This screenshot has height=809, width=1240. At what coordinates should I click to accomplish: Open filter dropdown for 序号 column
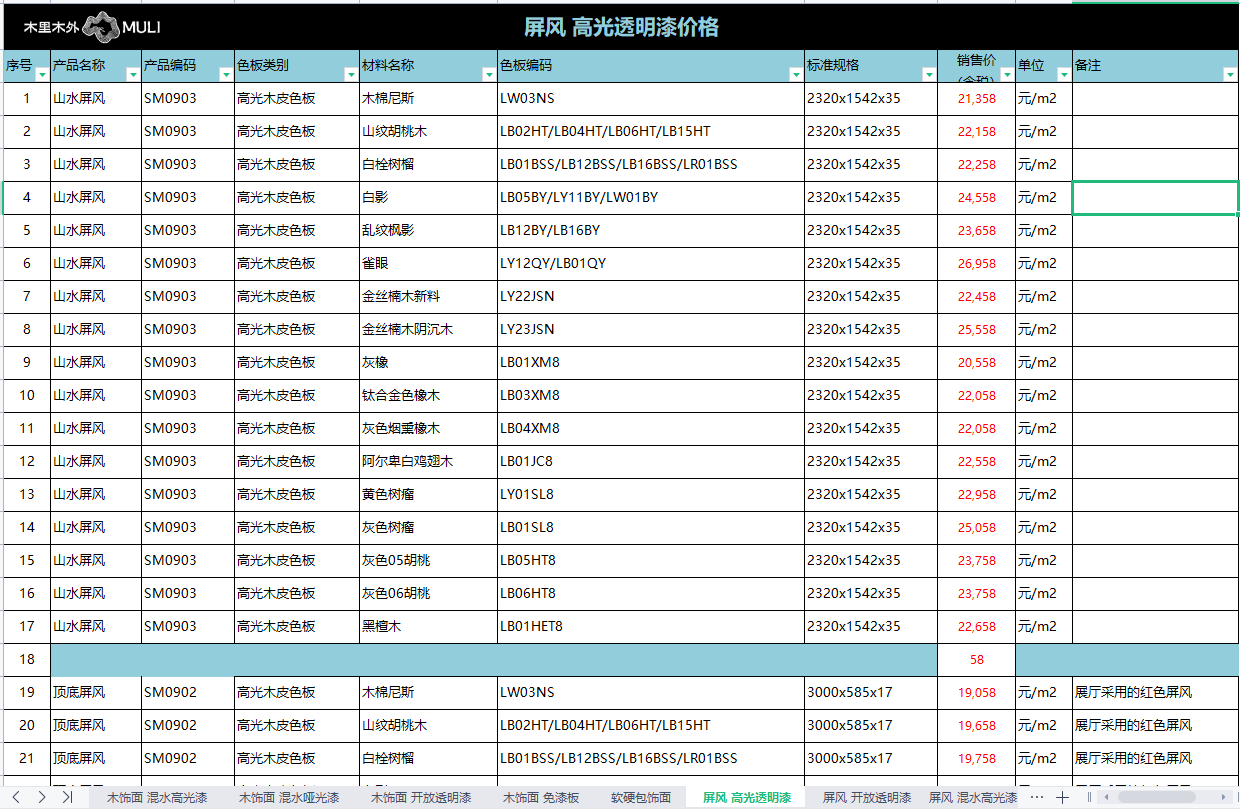pos(42,75)
